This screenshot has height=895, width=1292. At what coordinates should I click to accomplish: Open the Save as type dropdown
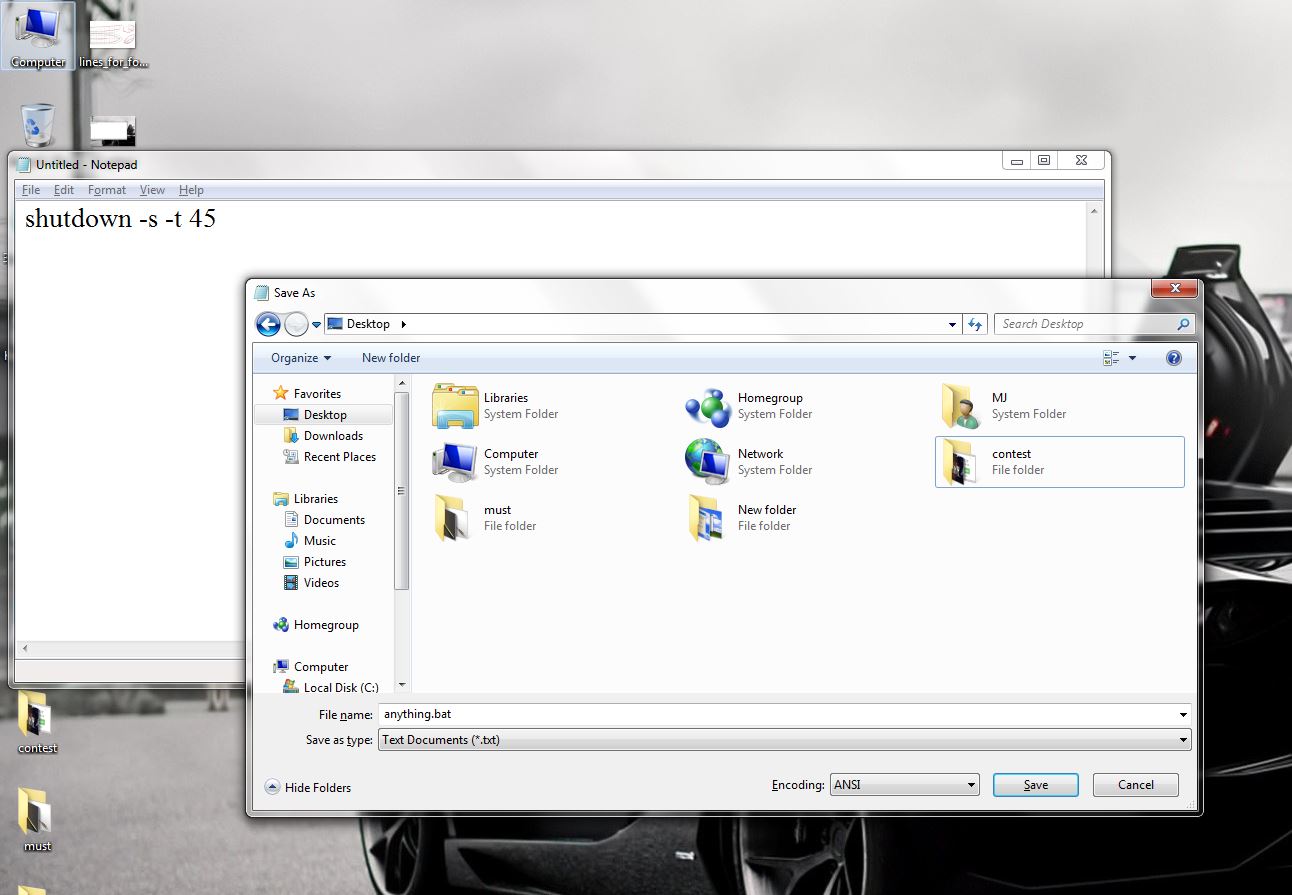point(1182,739)
